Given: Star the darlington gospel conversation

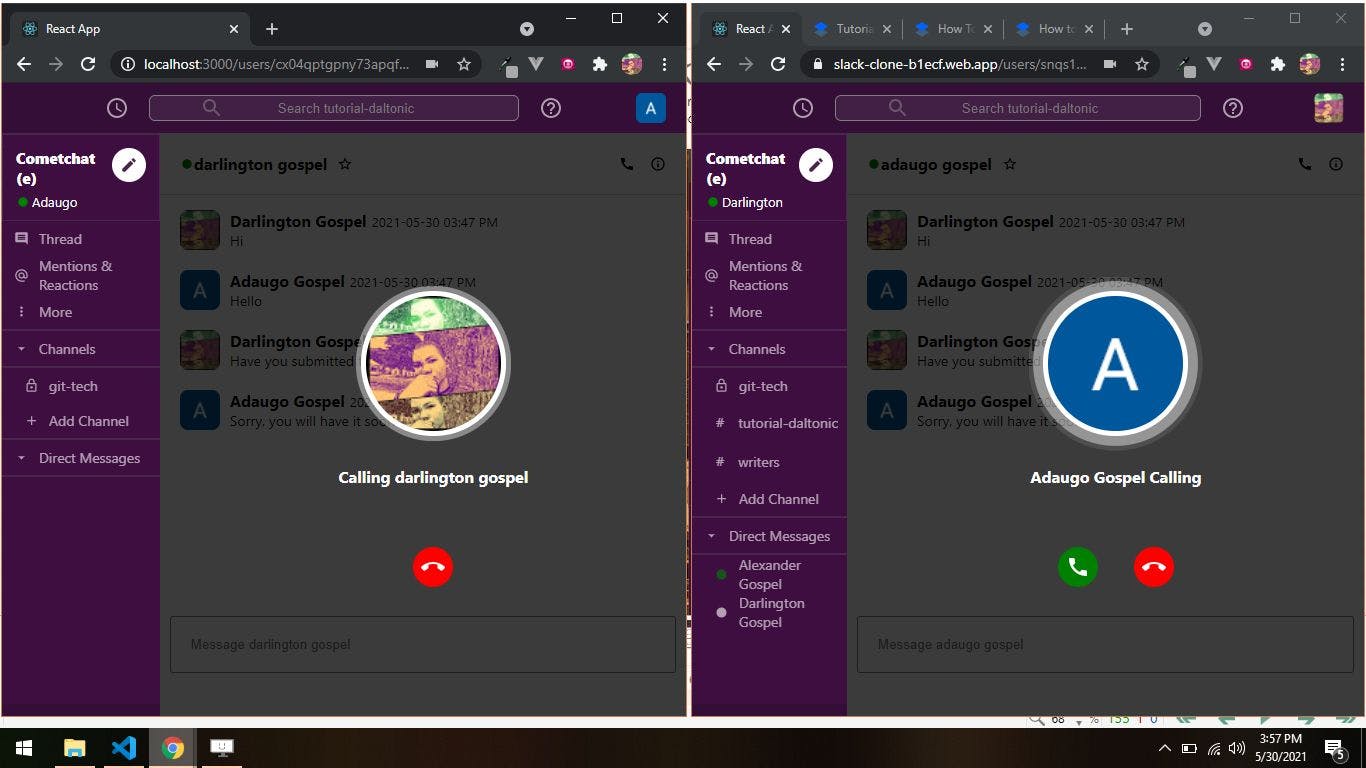Looking at the screenshot, I should tap(345, 164).
